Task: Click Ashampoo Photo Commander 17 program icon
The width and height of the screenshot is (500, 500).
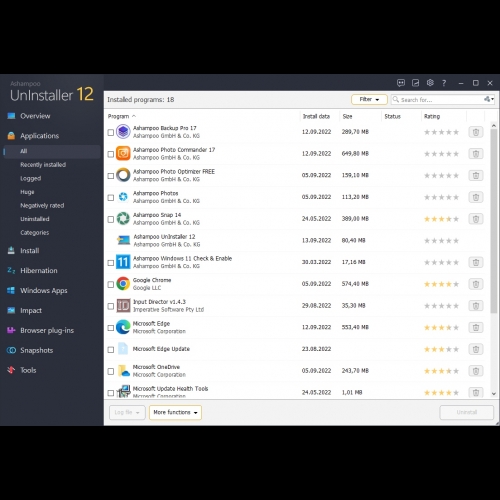Action: point(123,153)
